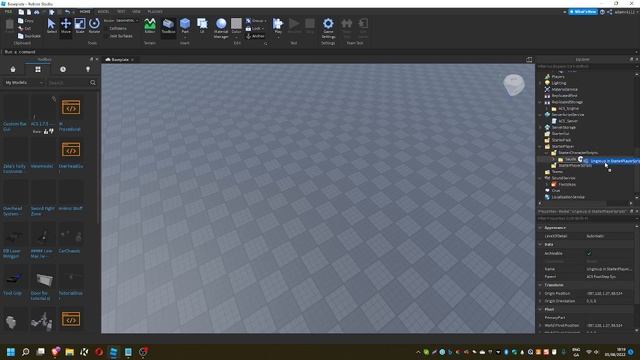The height and width of the screenshot is (360, 640).
Task: Open the Terrain Editor
Action: (150, 26)
